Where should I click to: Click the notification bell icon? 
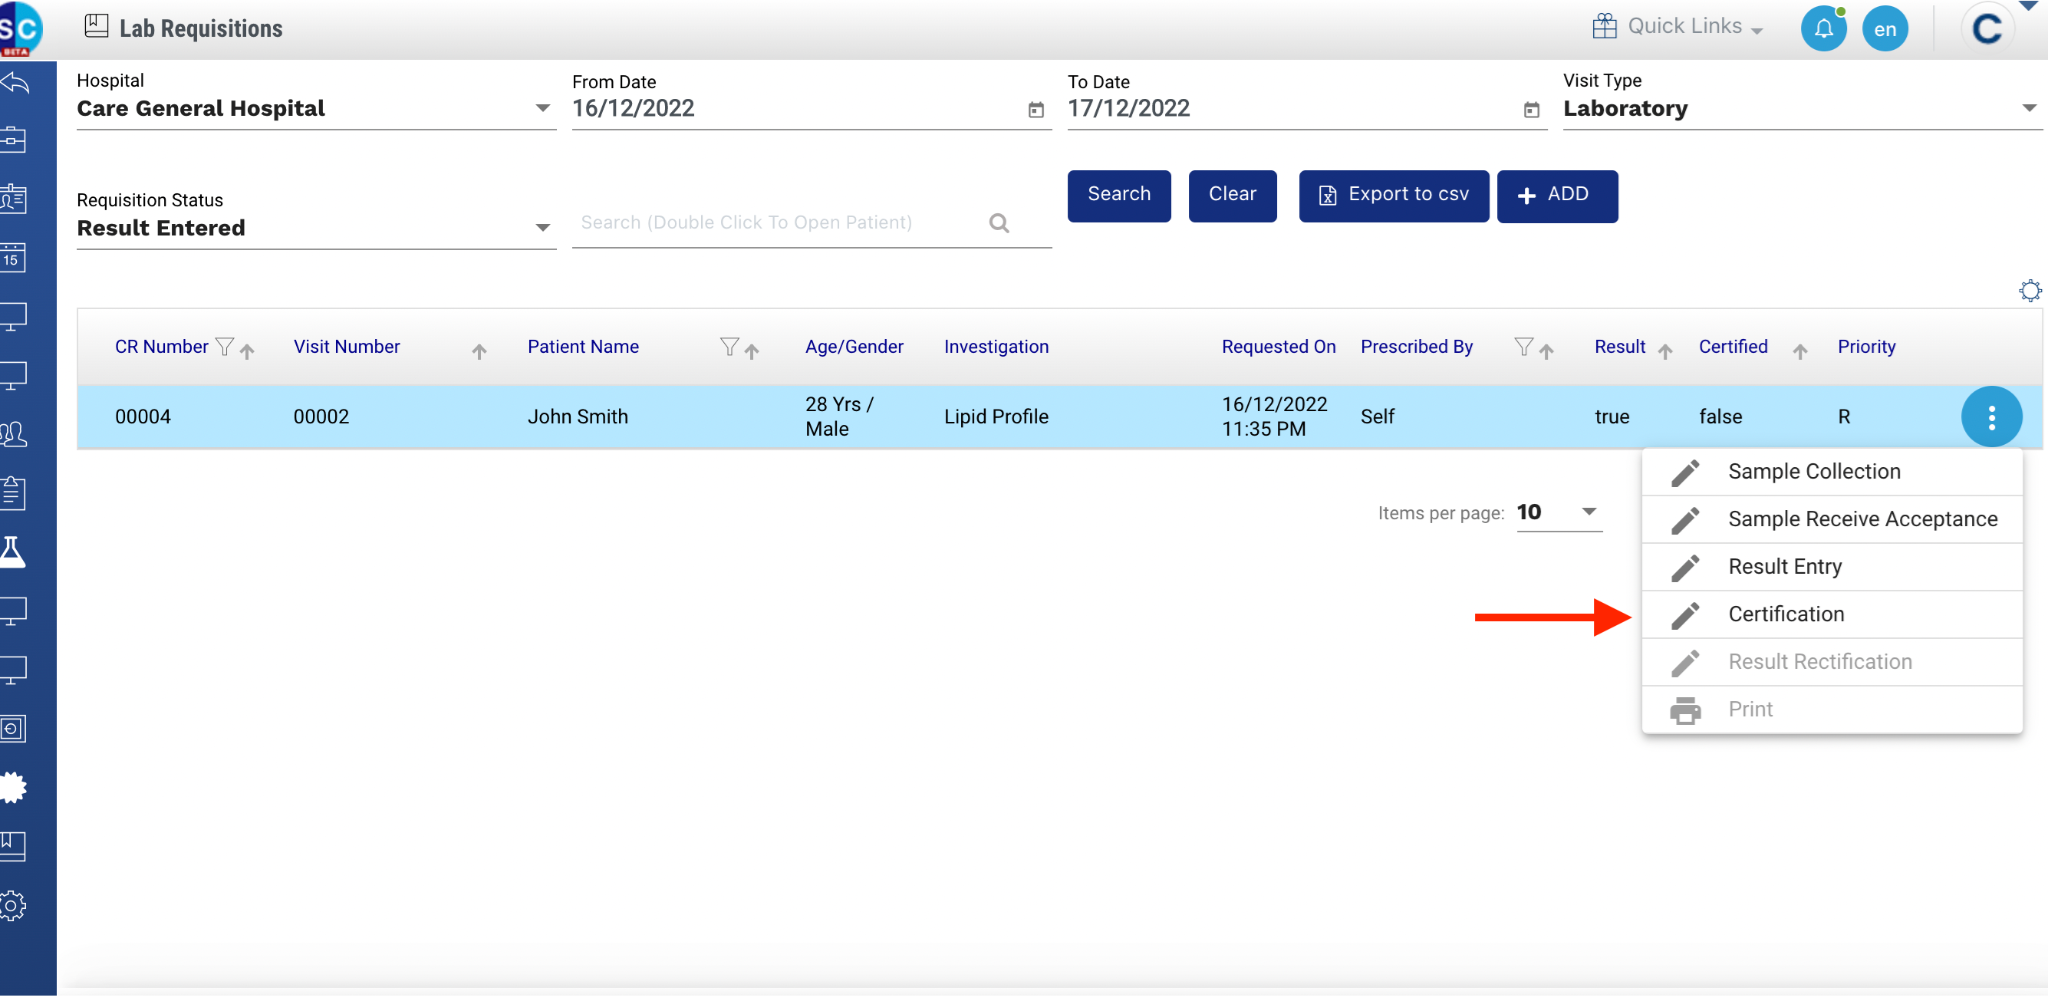click(x=1823, y=28)
